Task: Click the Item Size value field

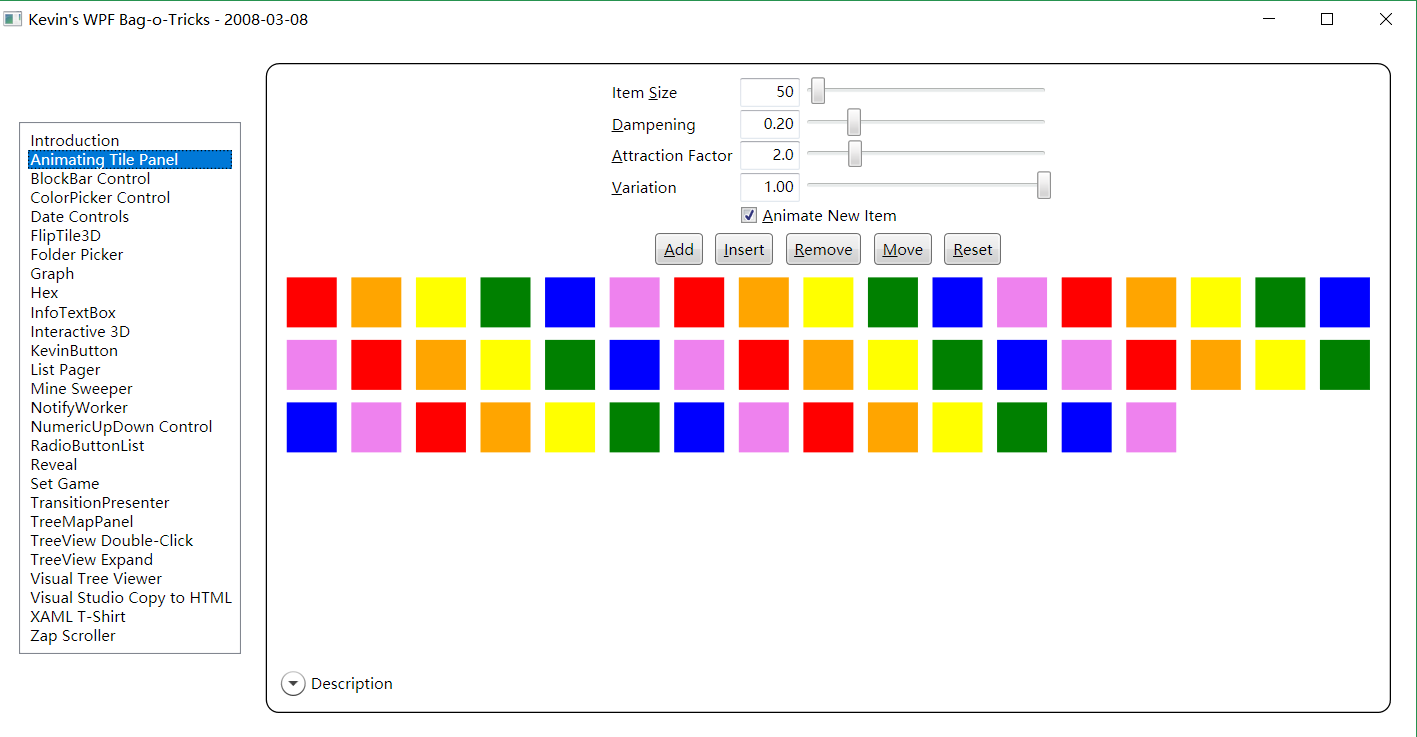Action: (x=769, y=92)
